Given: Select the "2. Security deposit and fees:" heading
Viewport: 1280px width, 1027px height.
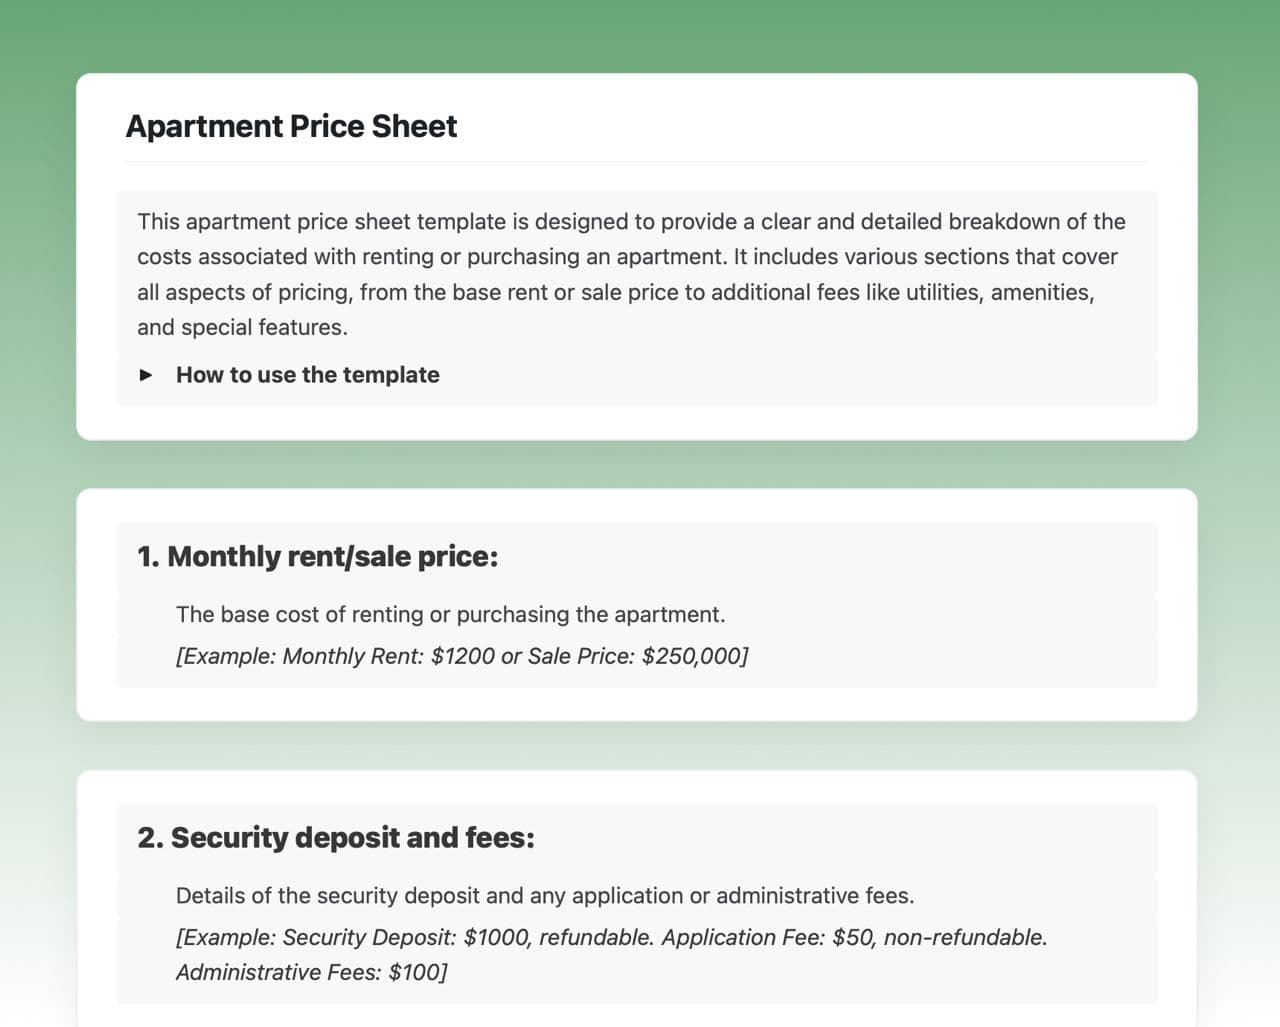Looking at the screenshot, I should [336, 837].
